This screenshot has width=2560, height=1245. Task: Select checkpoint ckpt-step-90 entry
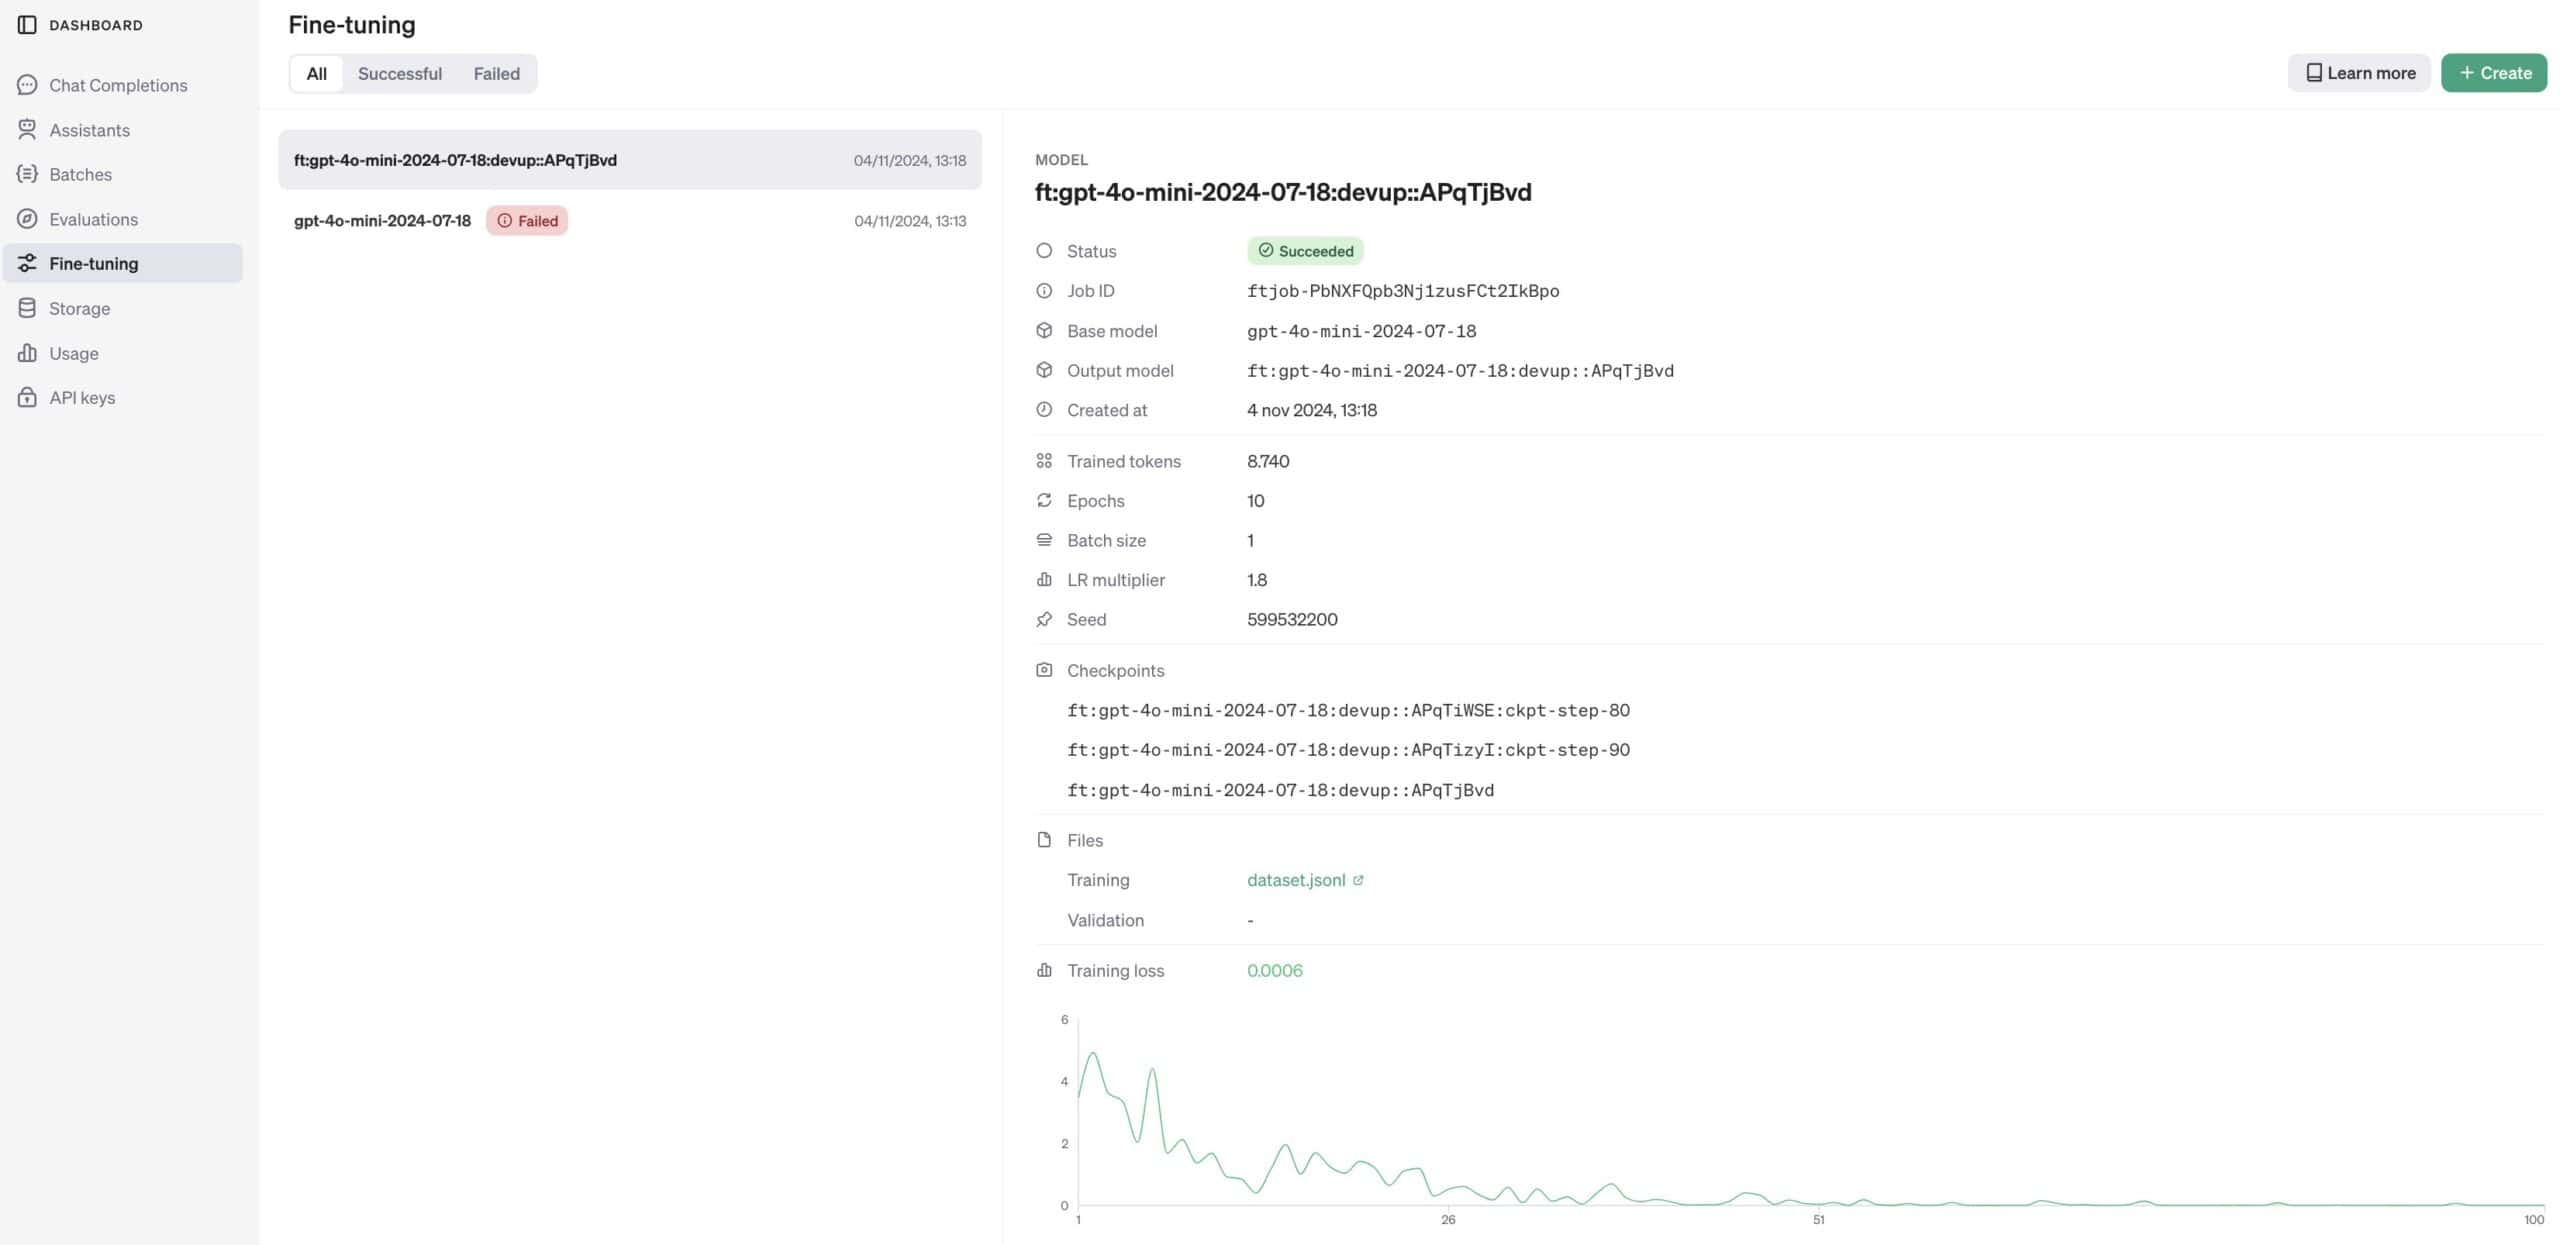coord(1348,749)
